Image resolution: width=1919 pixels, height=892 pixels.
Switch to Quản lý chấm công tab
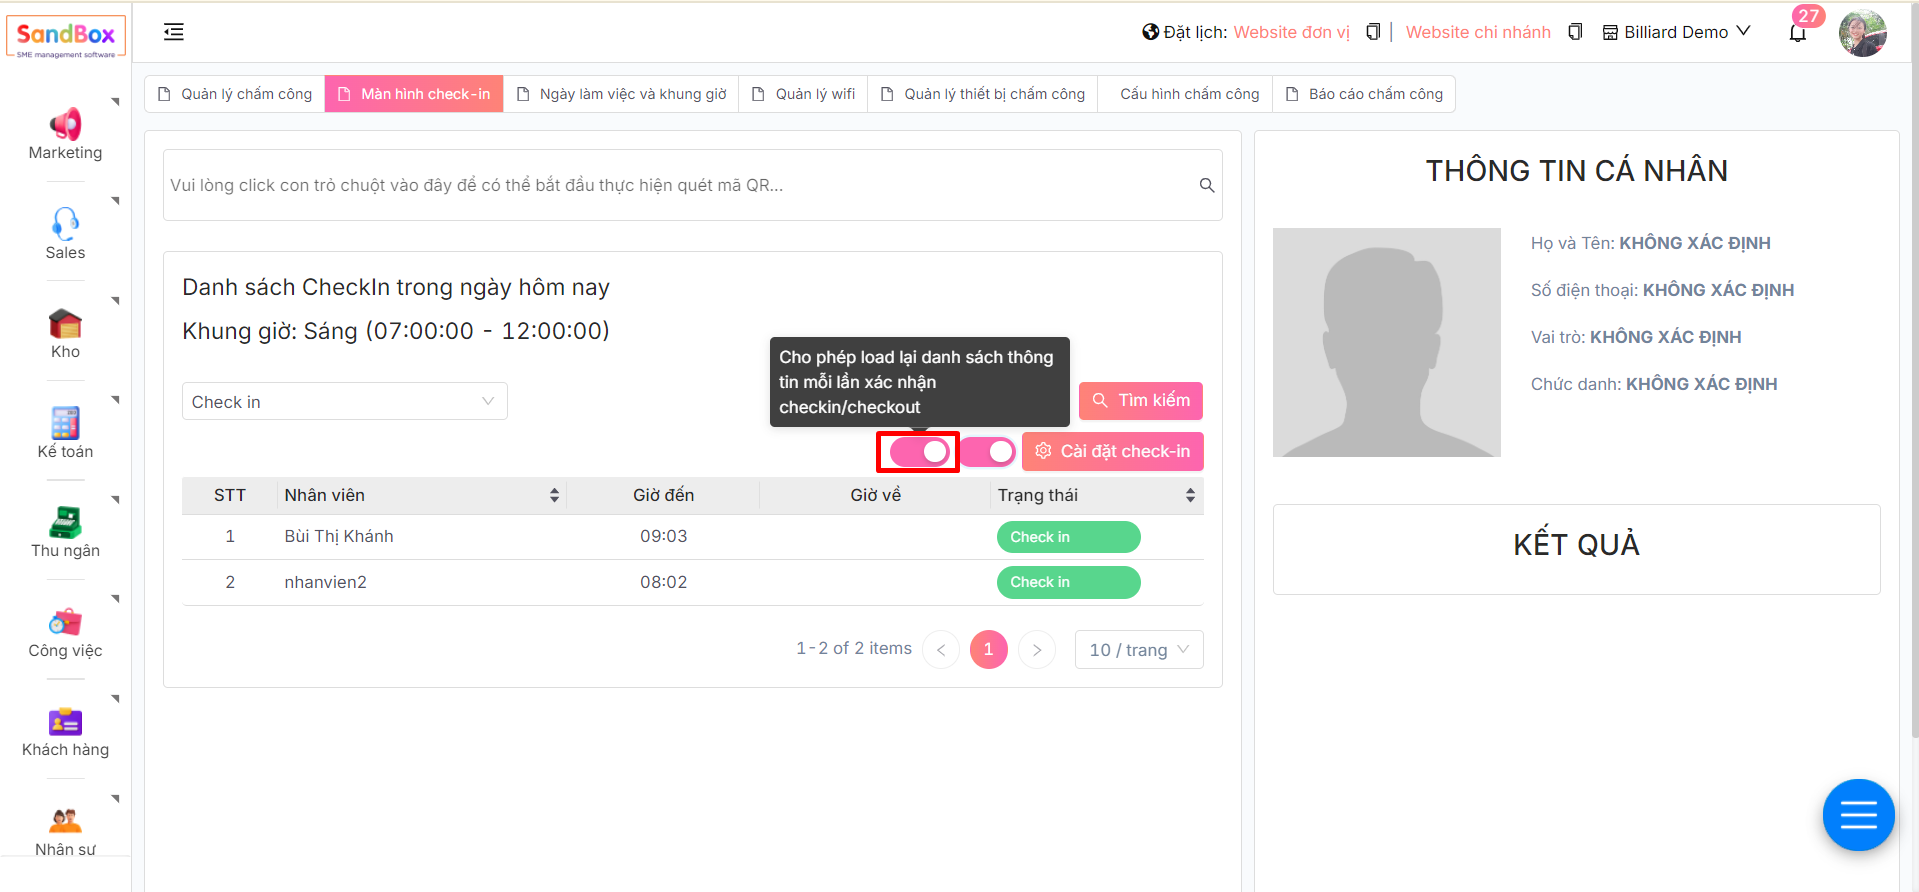click(x=235, y=94)
